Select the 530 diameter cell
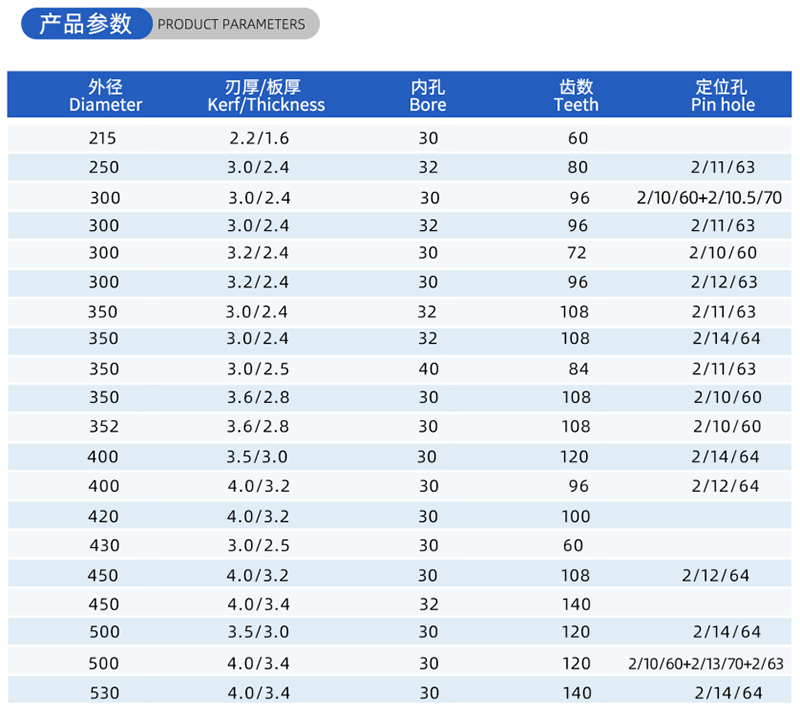800x718 pixels. pos(103,693)
